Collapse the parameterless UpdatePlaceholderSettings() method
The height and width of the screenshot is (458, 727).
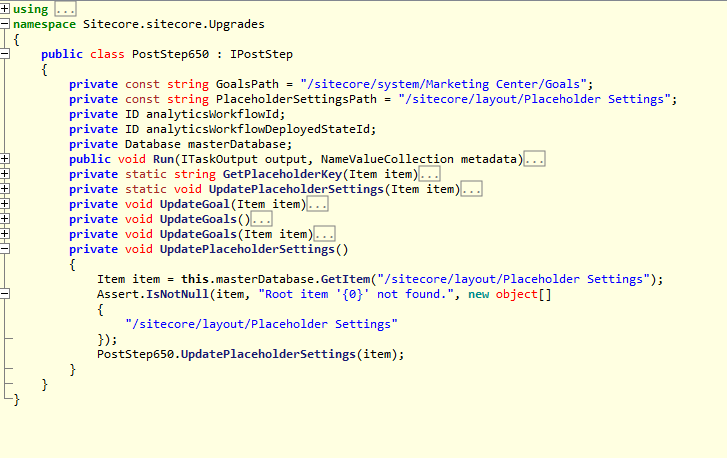5,249
